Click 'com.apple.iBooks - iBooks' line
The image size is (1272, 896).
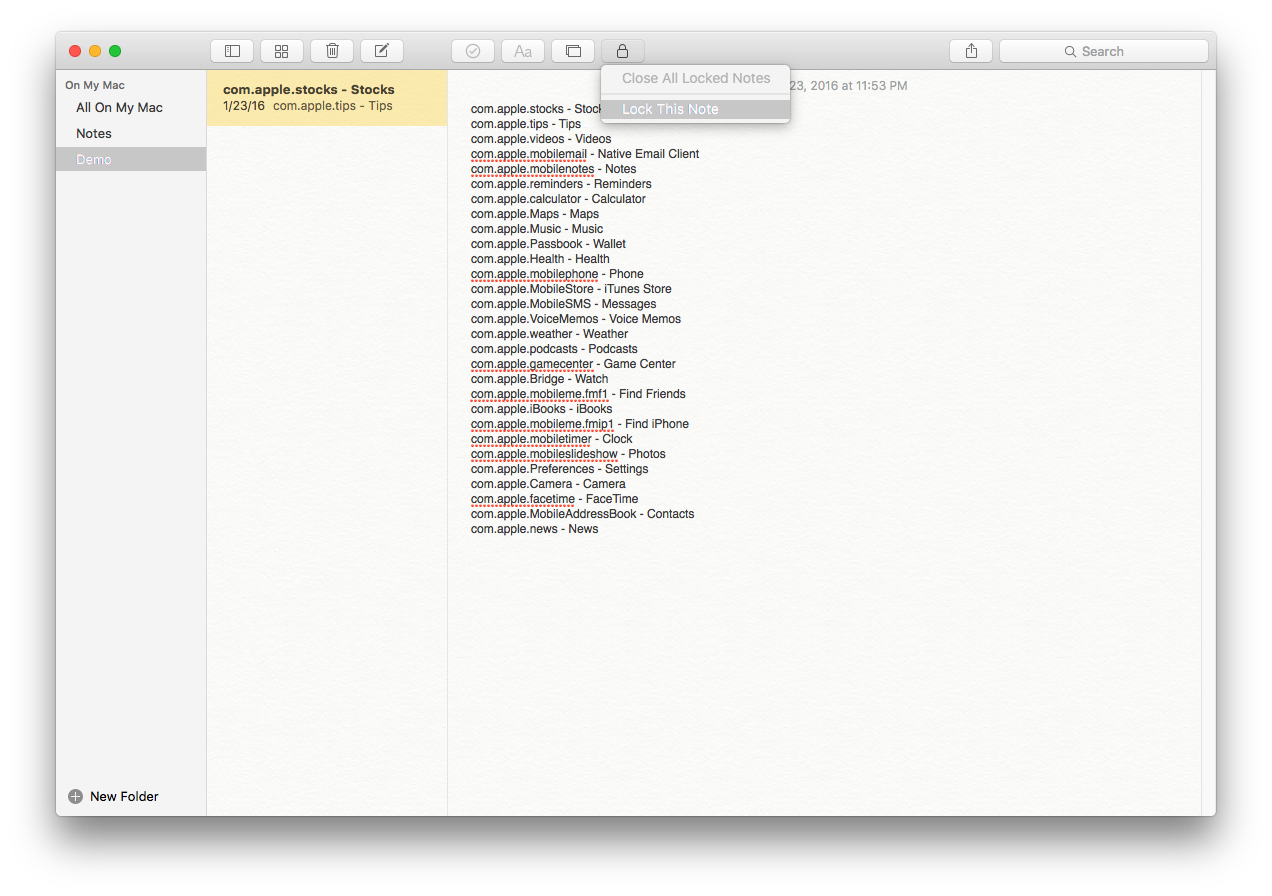click(542, 409)
